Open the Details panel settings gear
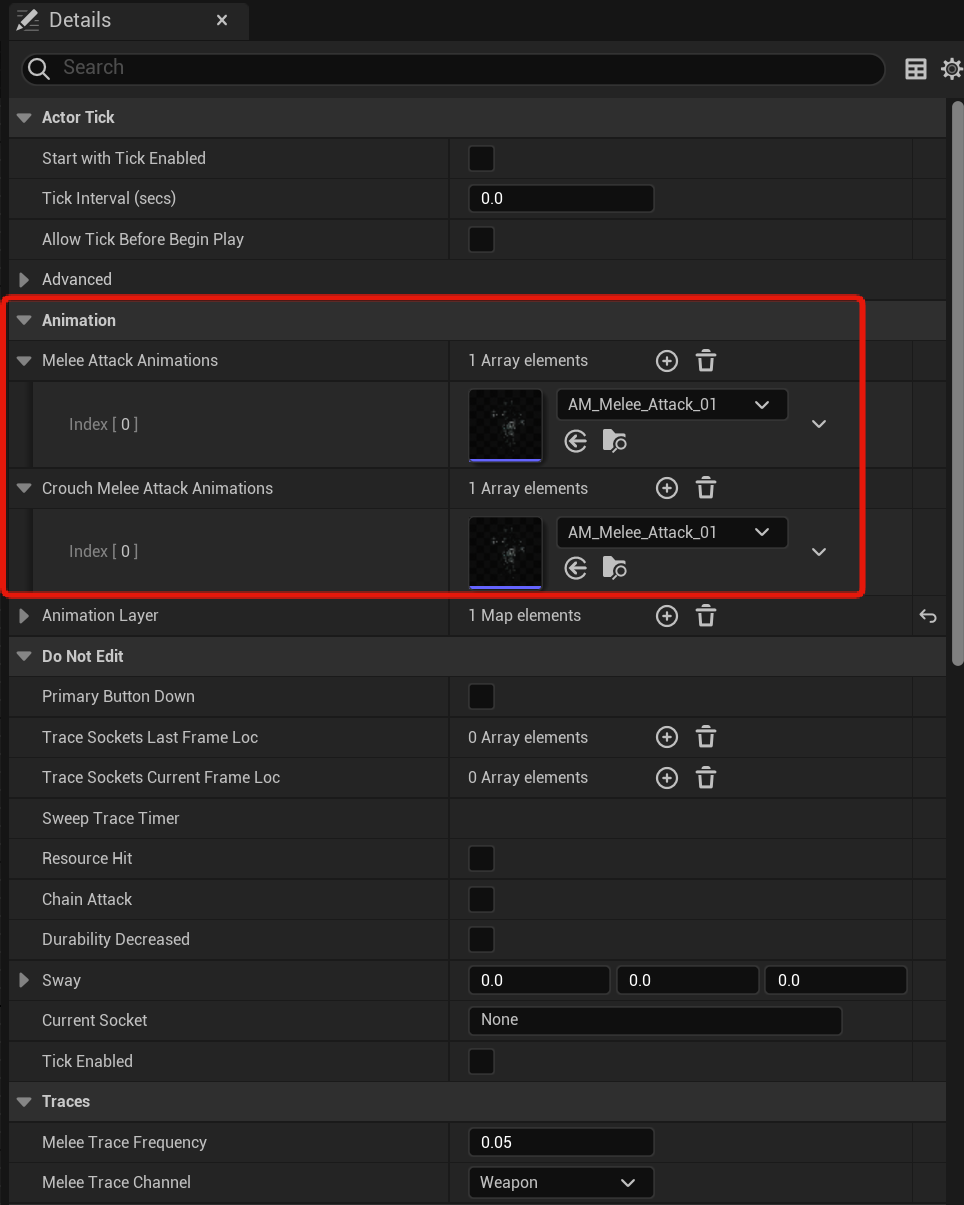Image resolution: width=964 pixels, height=1205 pixels. (951, 68)
